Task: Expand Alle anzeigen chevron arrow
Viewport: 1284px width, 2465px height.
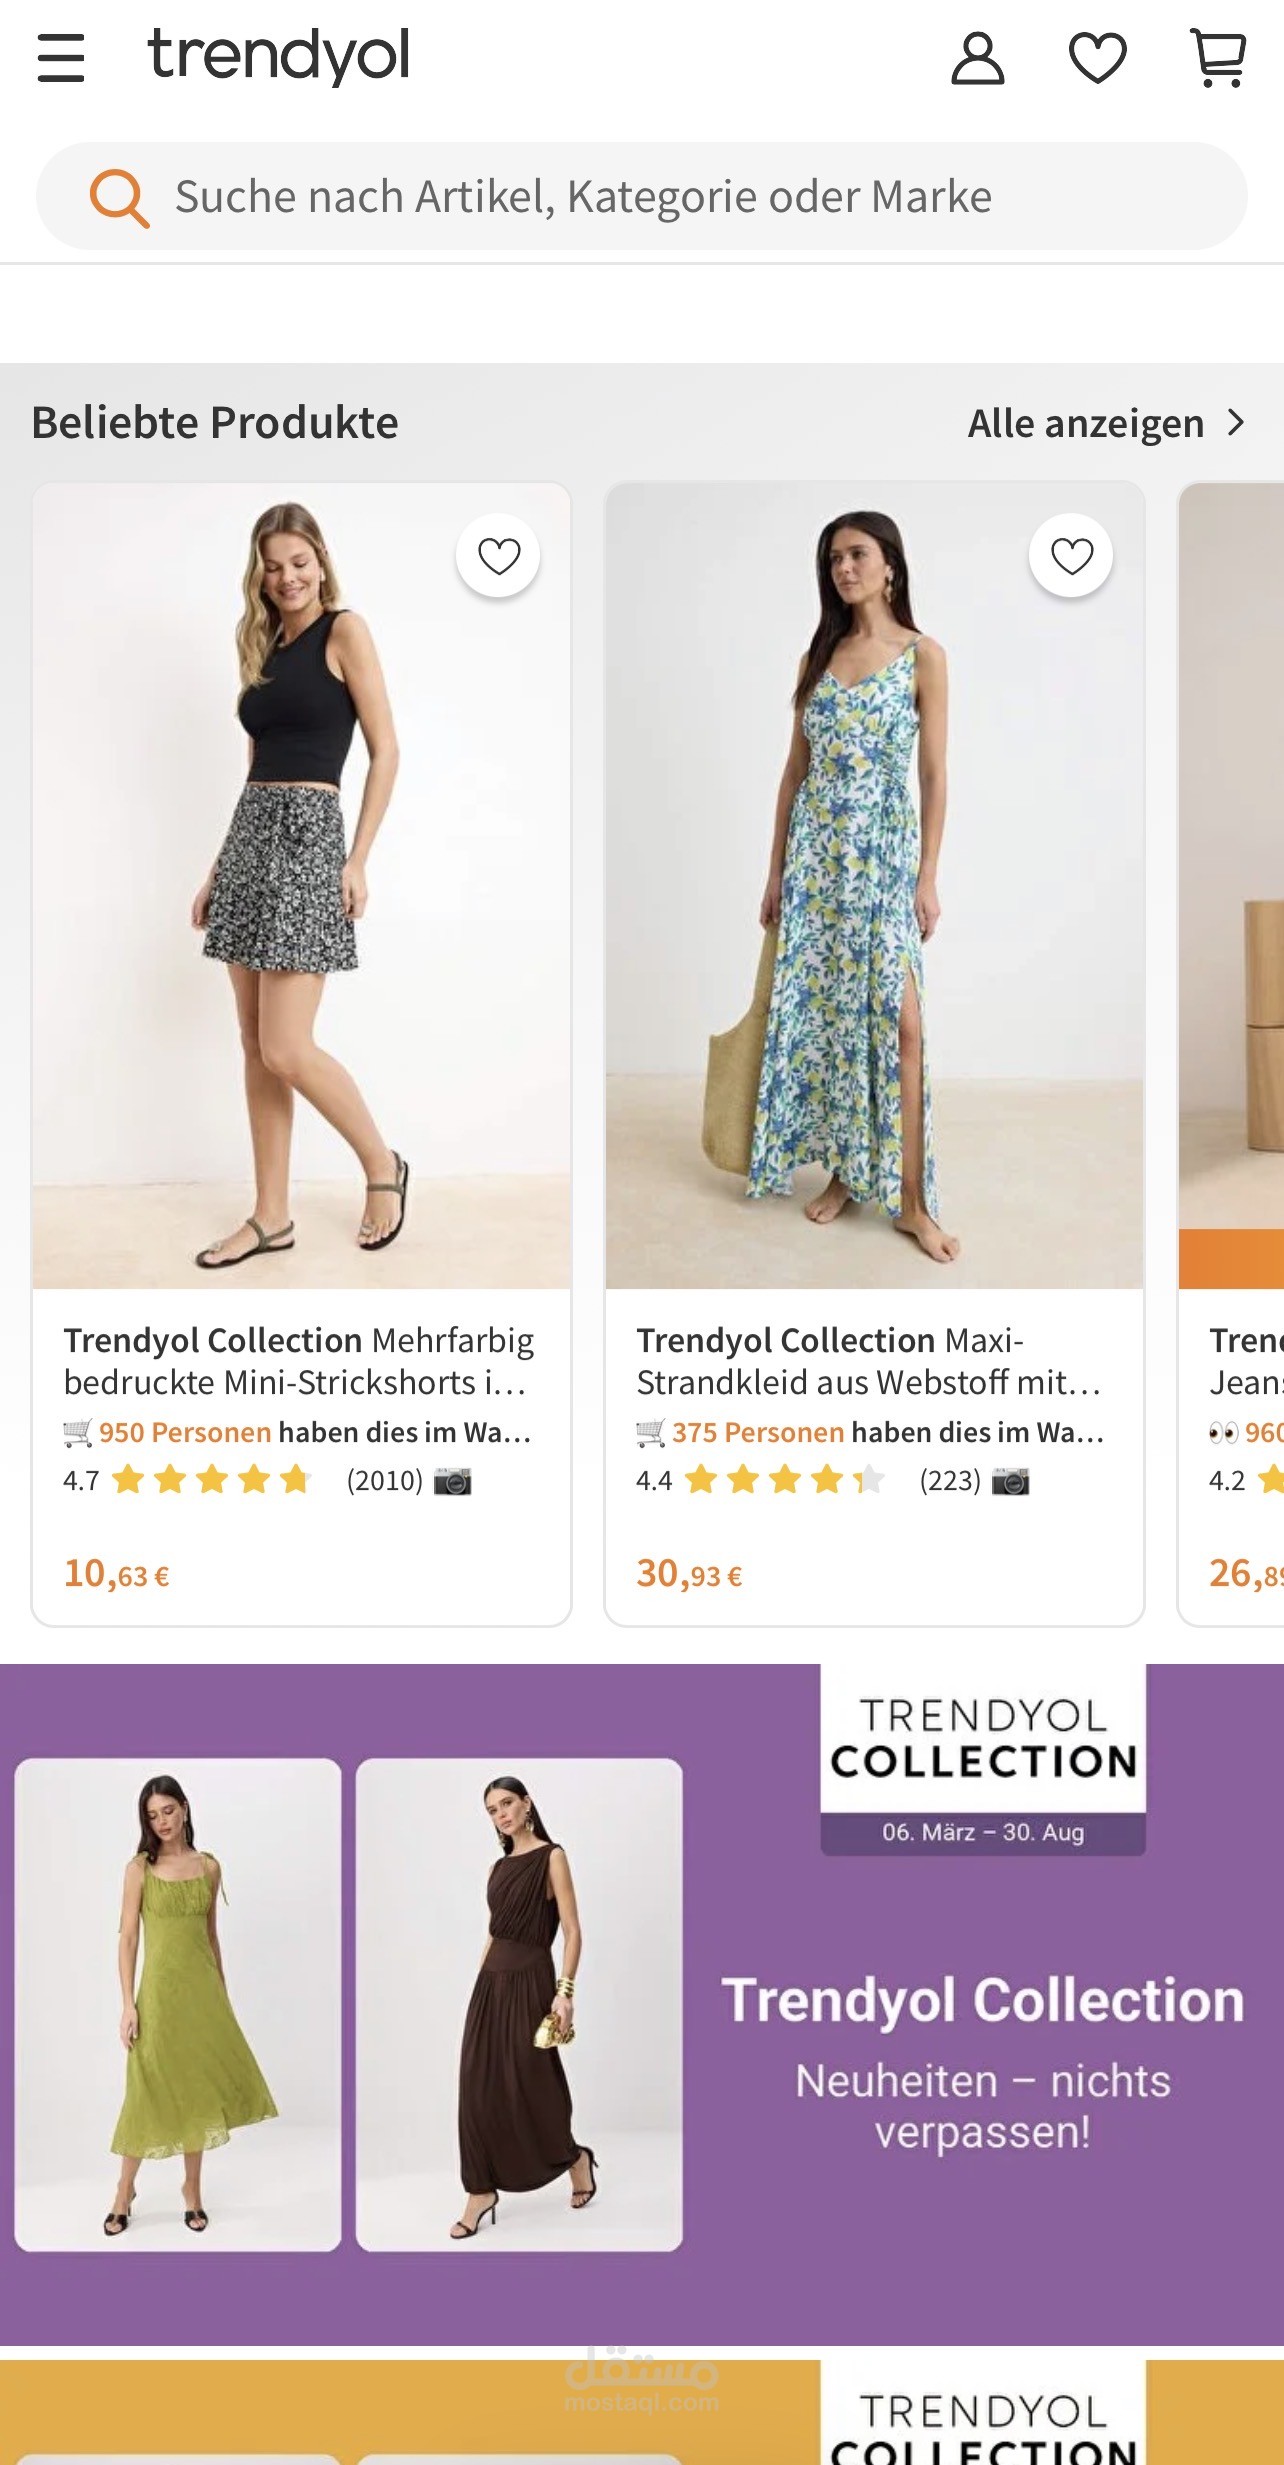Action: [x=1237, y=423]
